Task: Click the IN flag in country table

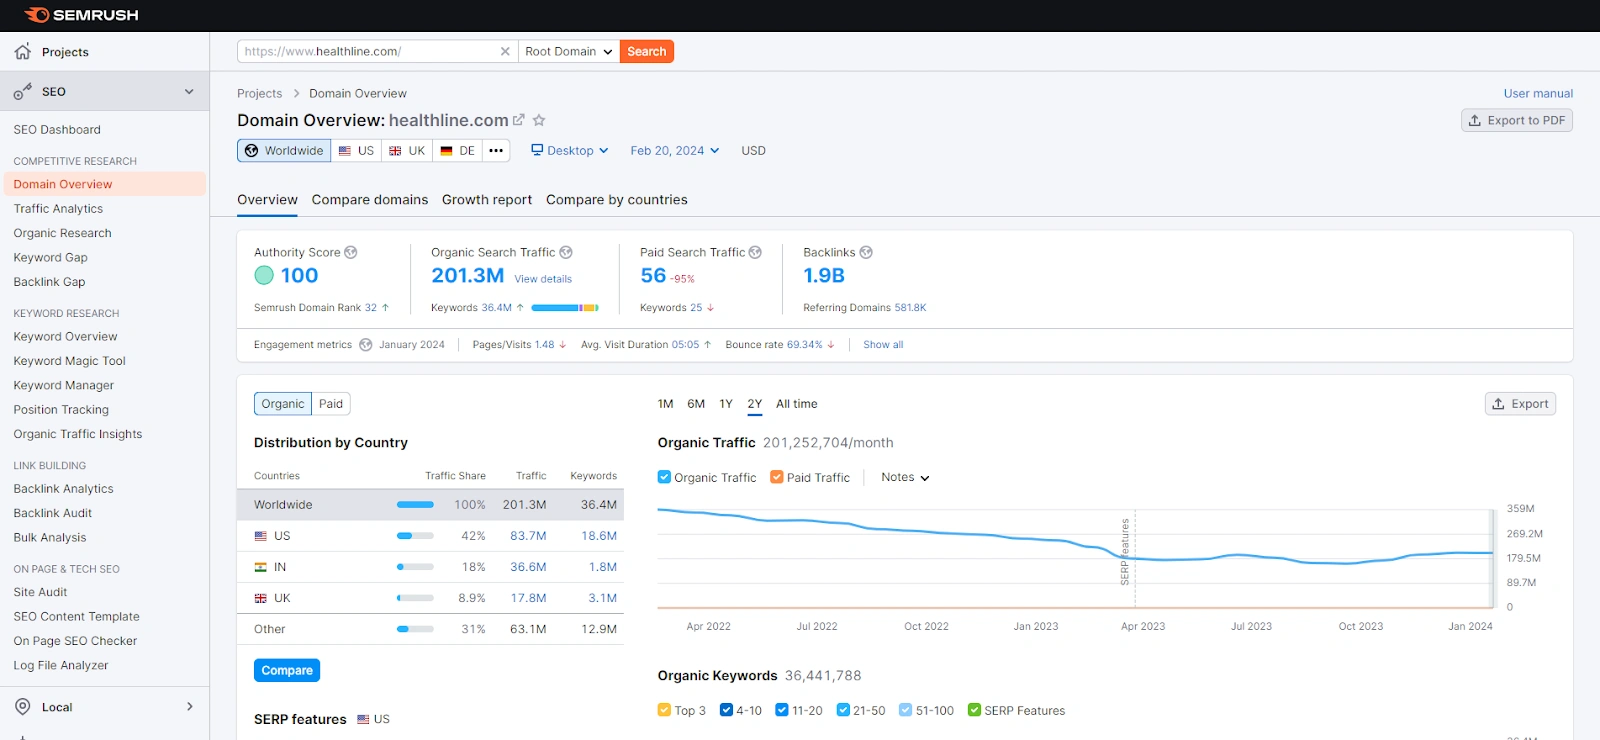Action: [261, 567]
